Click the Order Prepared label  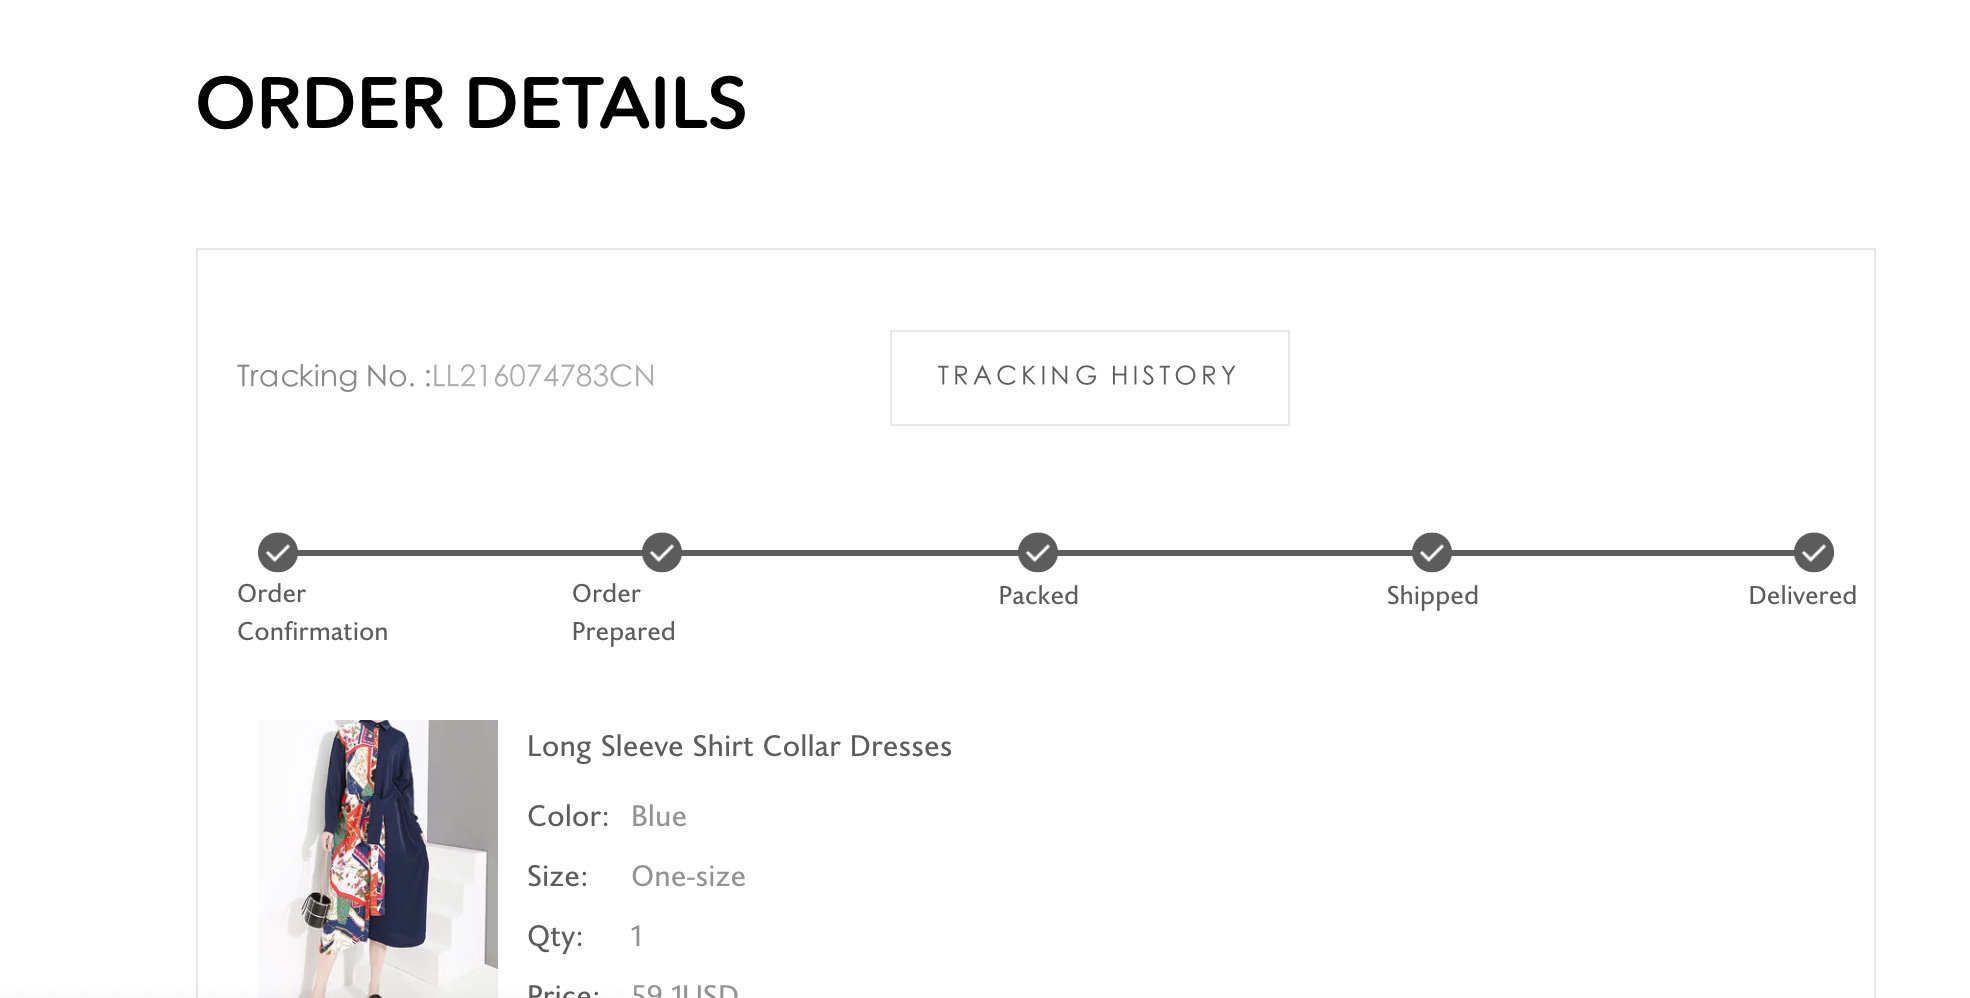click(x=623, y=612)
